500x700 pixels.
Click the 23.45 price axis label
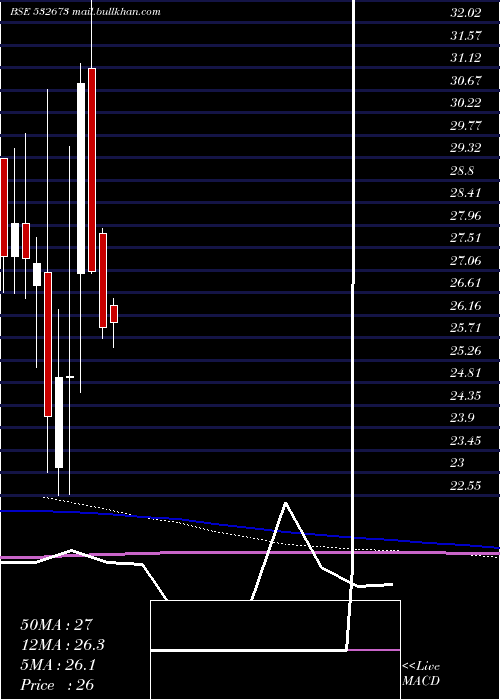(466, 441)
